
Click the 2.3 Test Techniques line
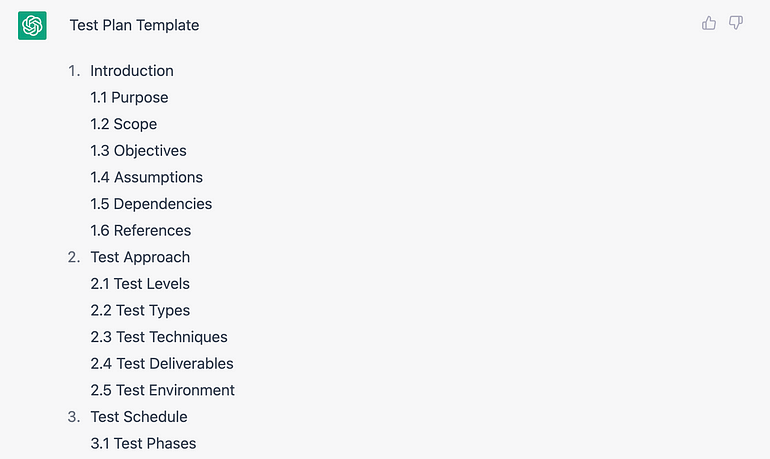159,337
